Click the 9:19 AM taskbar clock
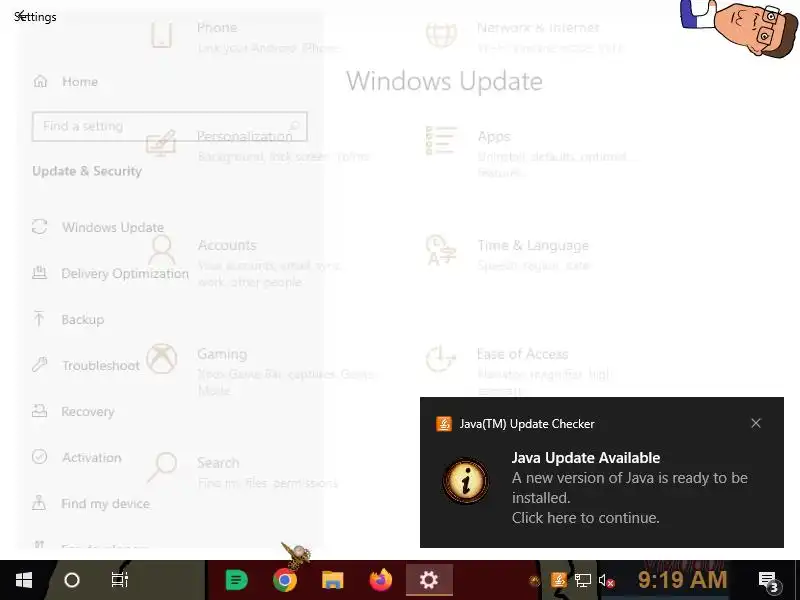 [682, 580]
